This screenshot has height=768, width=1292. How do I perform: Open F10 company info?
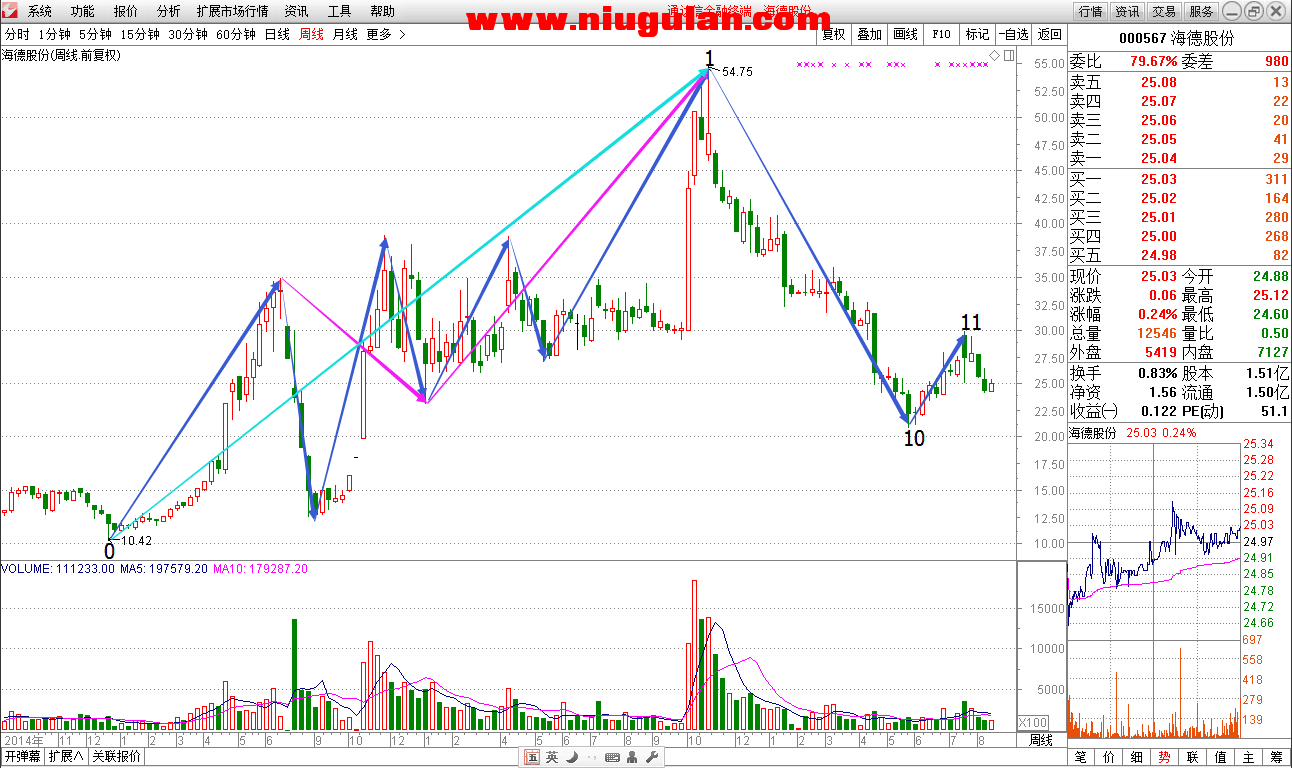click(x=941, y=34)
